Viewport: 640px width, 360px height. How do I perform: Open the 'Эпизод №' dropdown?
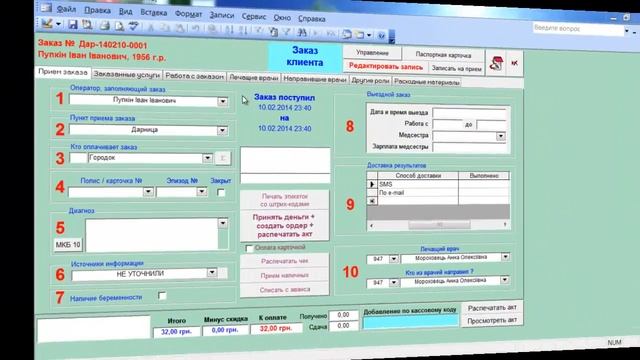click(x=202, y=191)
